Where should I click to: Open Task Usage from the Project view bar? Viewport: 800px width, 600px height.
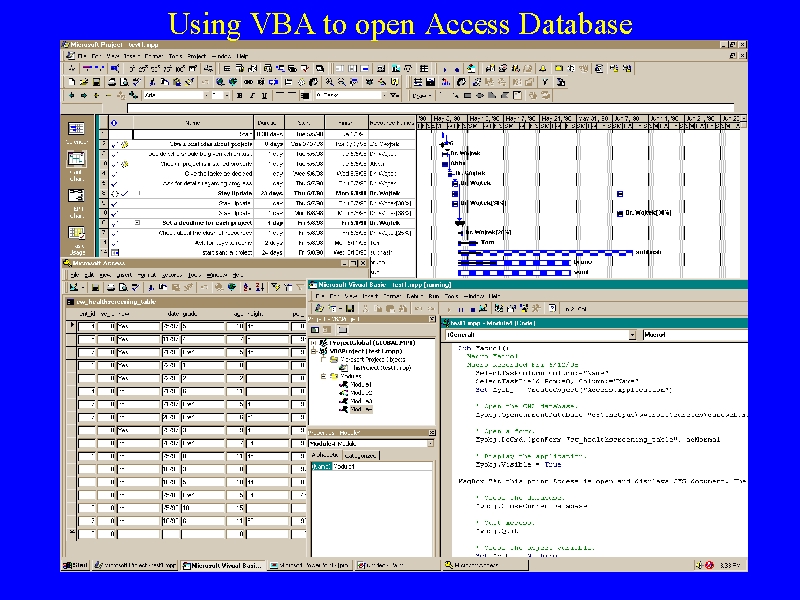[77, 240]
